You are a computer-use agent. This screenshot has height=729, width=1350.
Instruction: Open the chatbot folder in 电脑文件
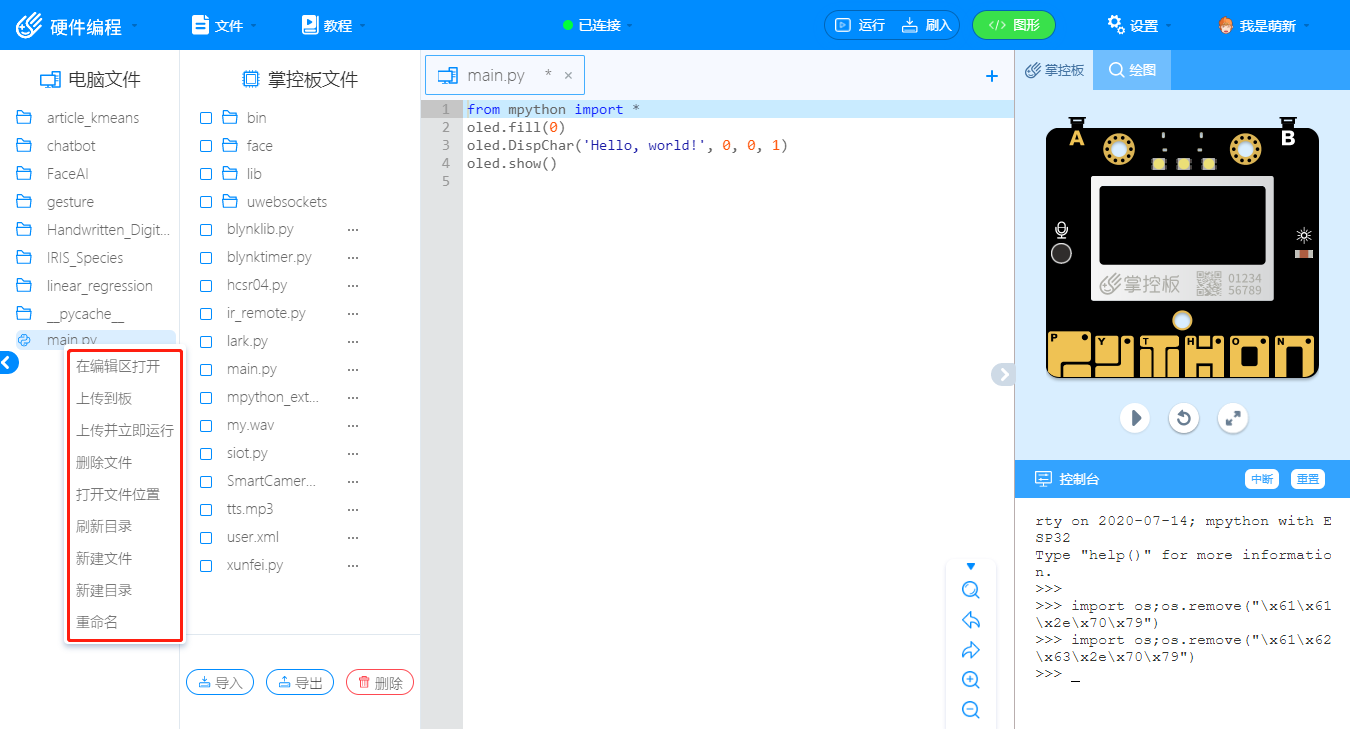(x=71, y=146)
